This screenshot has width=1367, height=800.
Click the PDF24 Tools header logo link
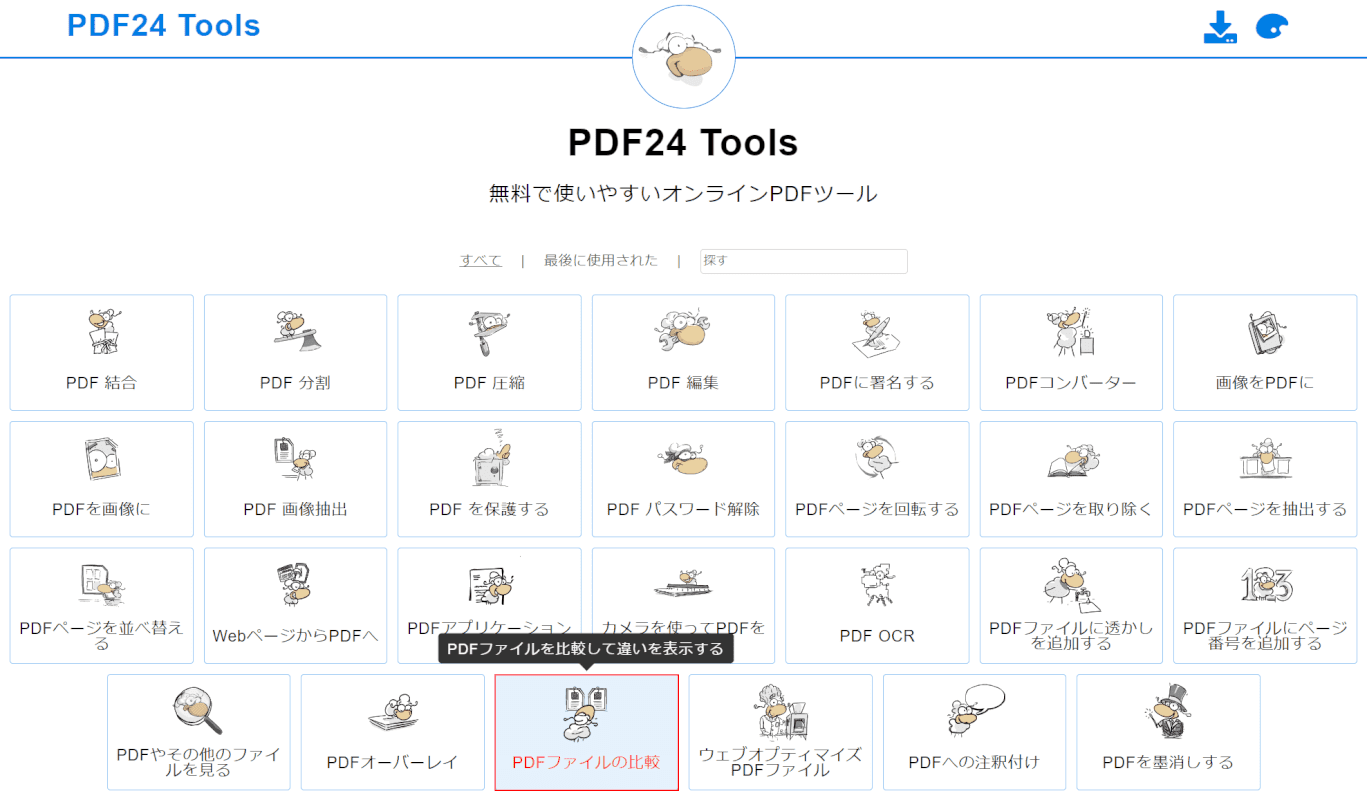[164, 26]
